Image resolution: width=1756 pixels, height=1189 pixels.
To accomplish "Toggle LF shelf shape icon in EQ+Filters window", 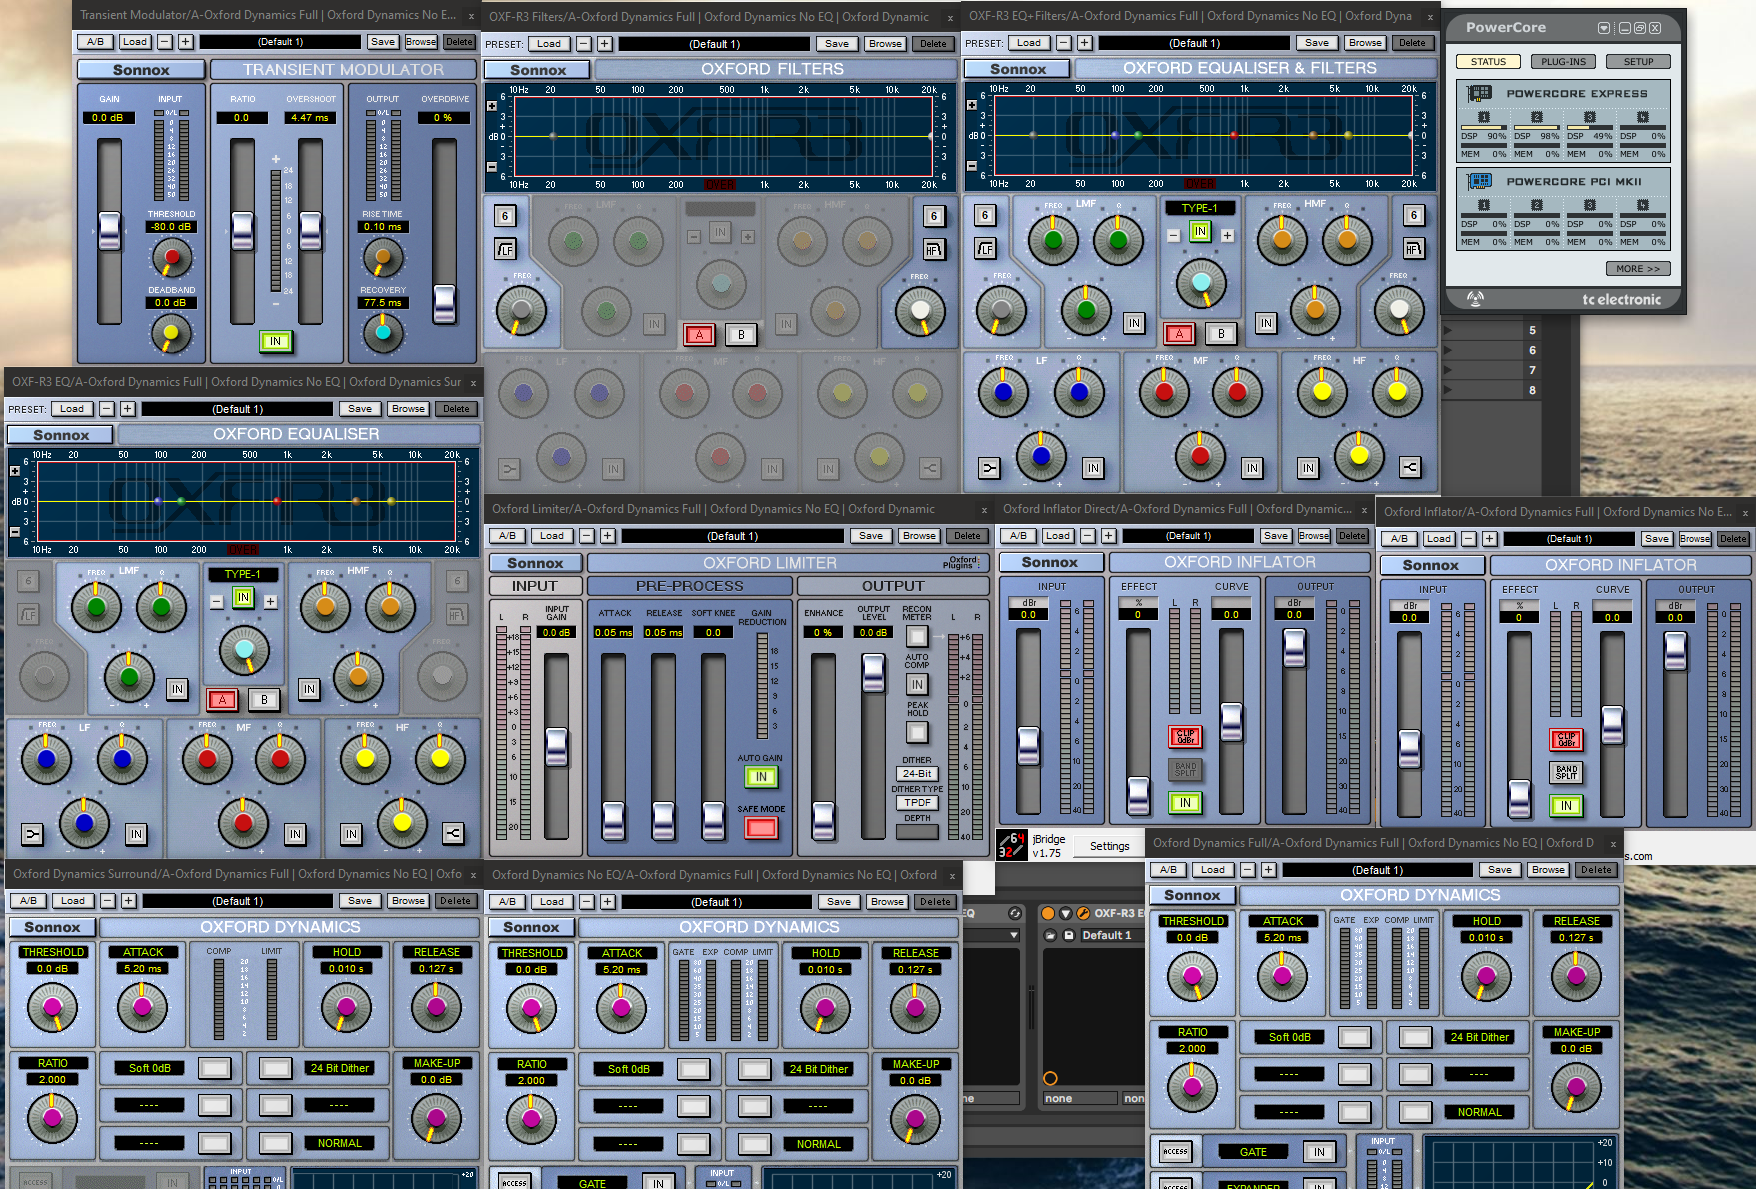I will click(x=989, y=468).
